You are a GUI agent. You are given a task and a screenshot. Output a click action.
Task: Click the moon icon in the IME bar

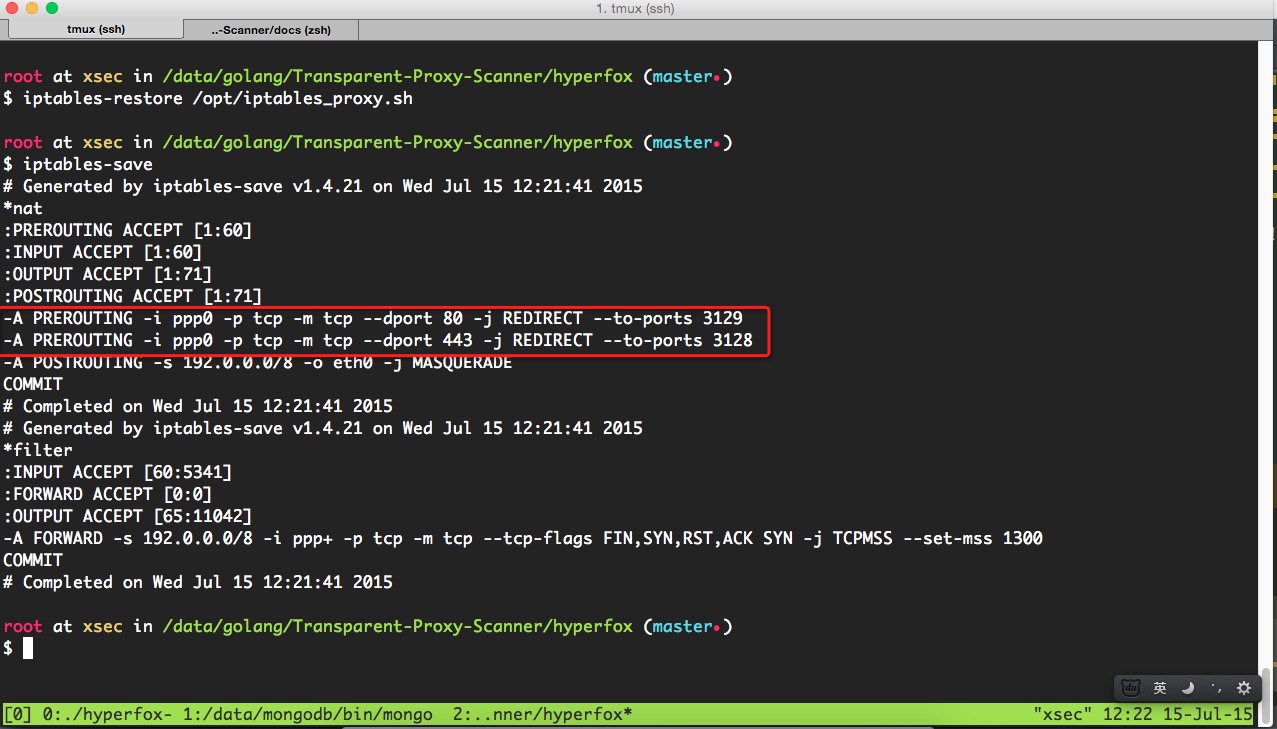pyautogui.click(x=1188, y=688)
